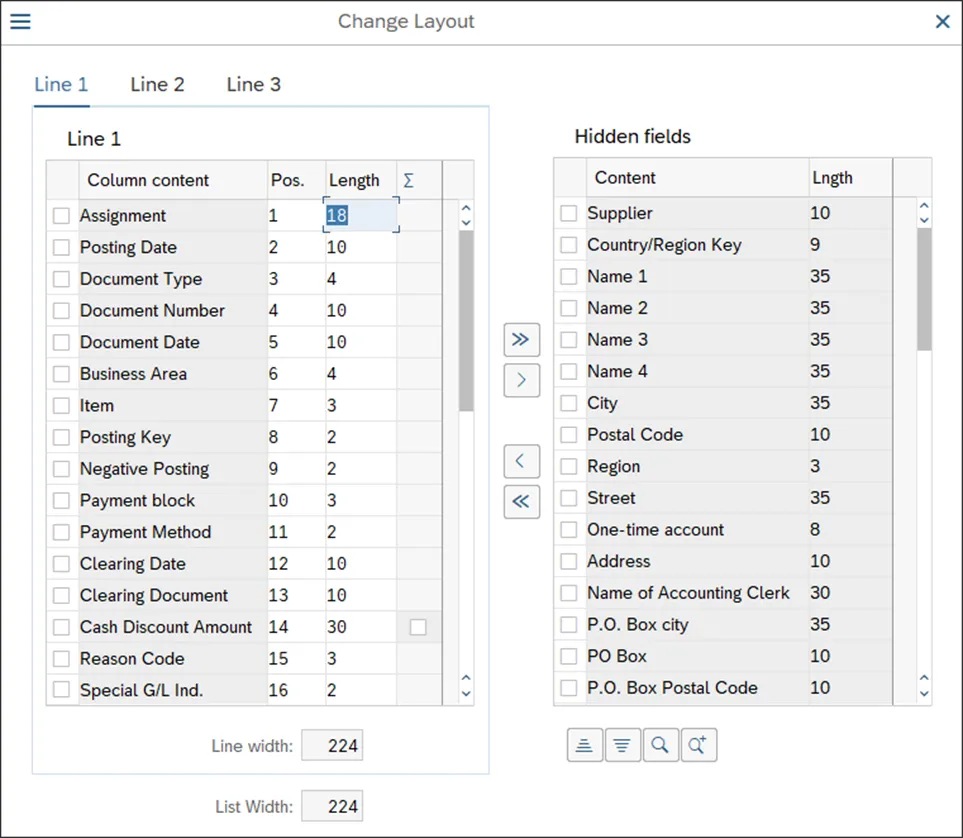The width and height of the screenshot is (963, 838).
Task: Click the Find Next magnifier-plus icon
Action: 698,745
